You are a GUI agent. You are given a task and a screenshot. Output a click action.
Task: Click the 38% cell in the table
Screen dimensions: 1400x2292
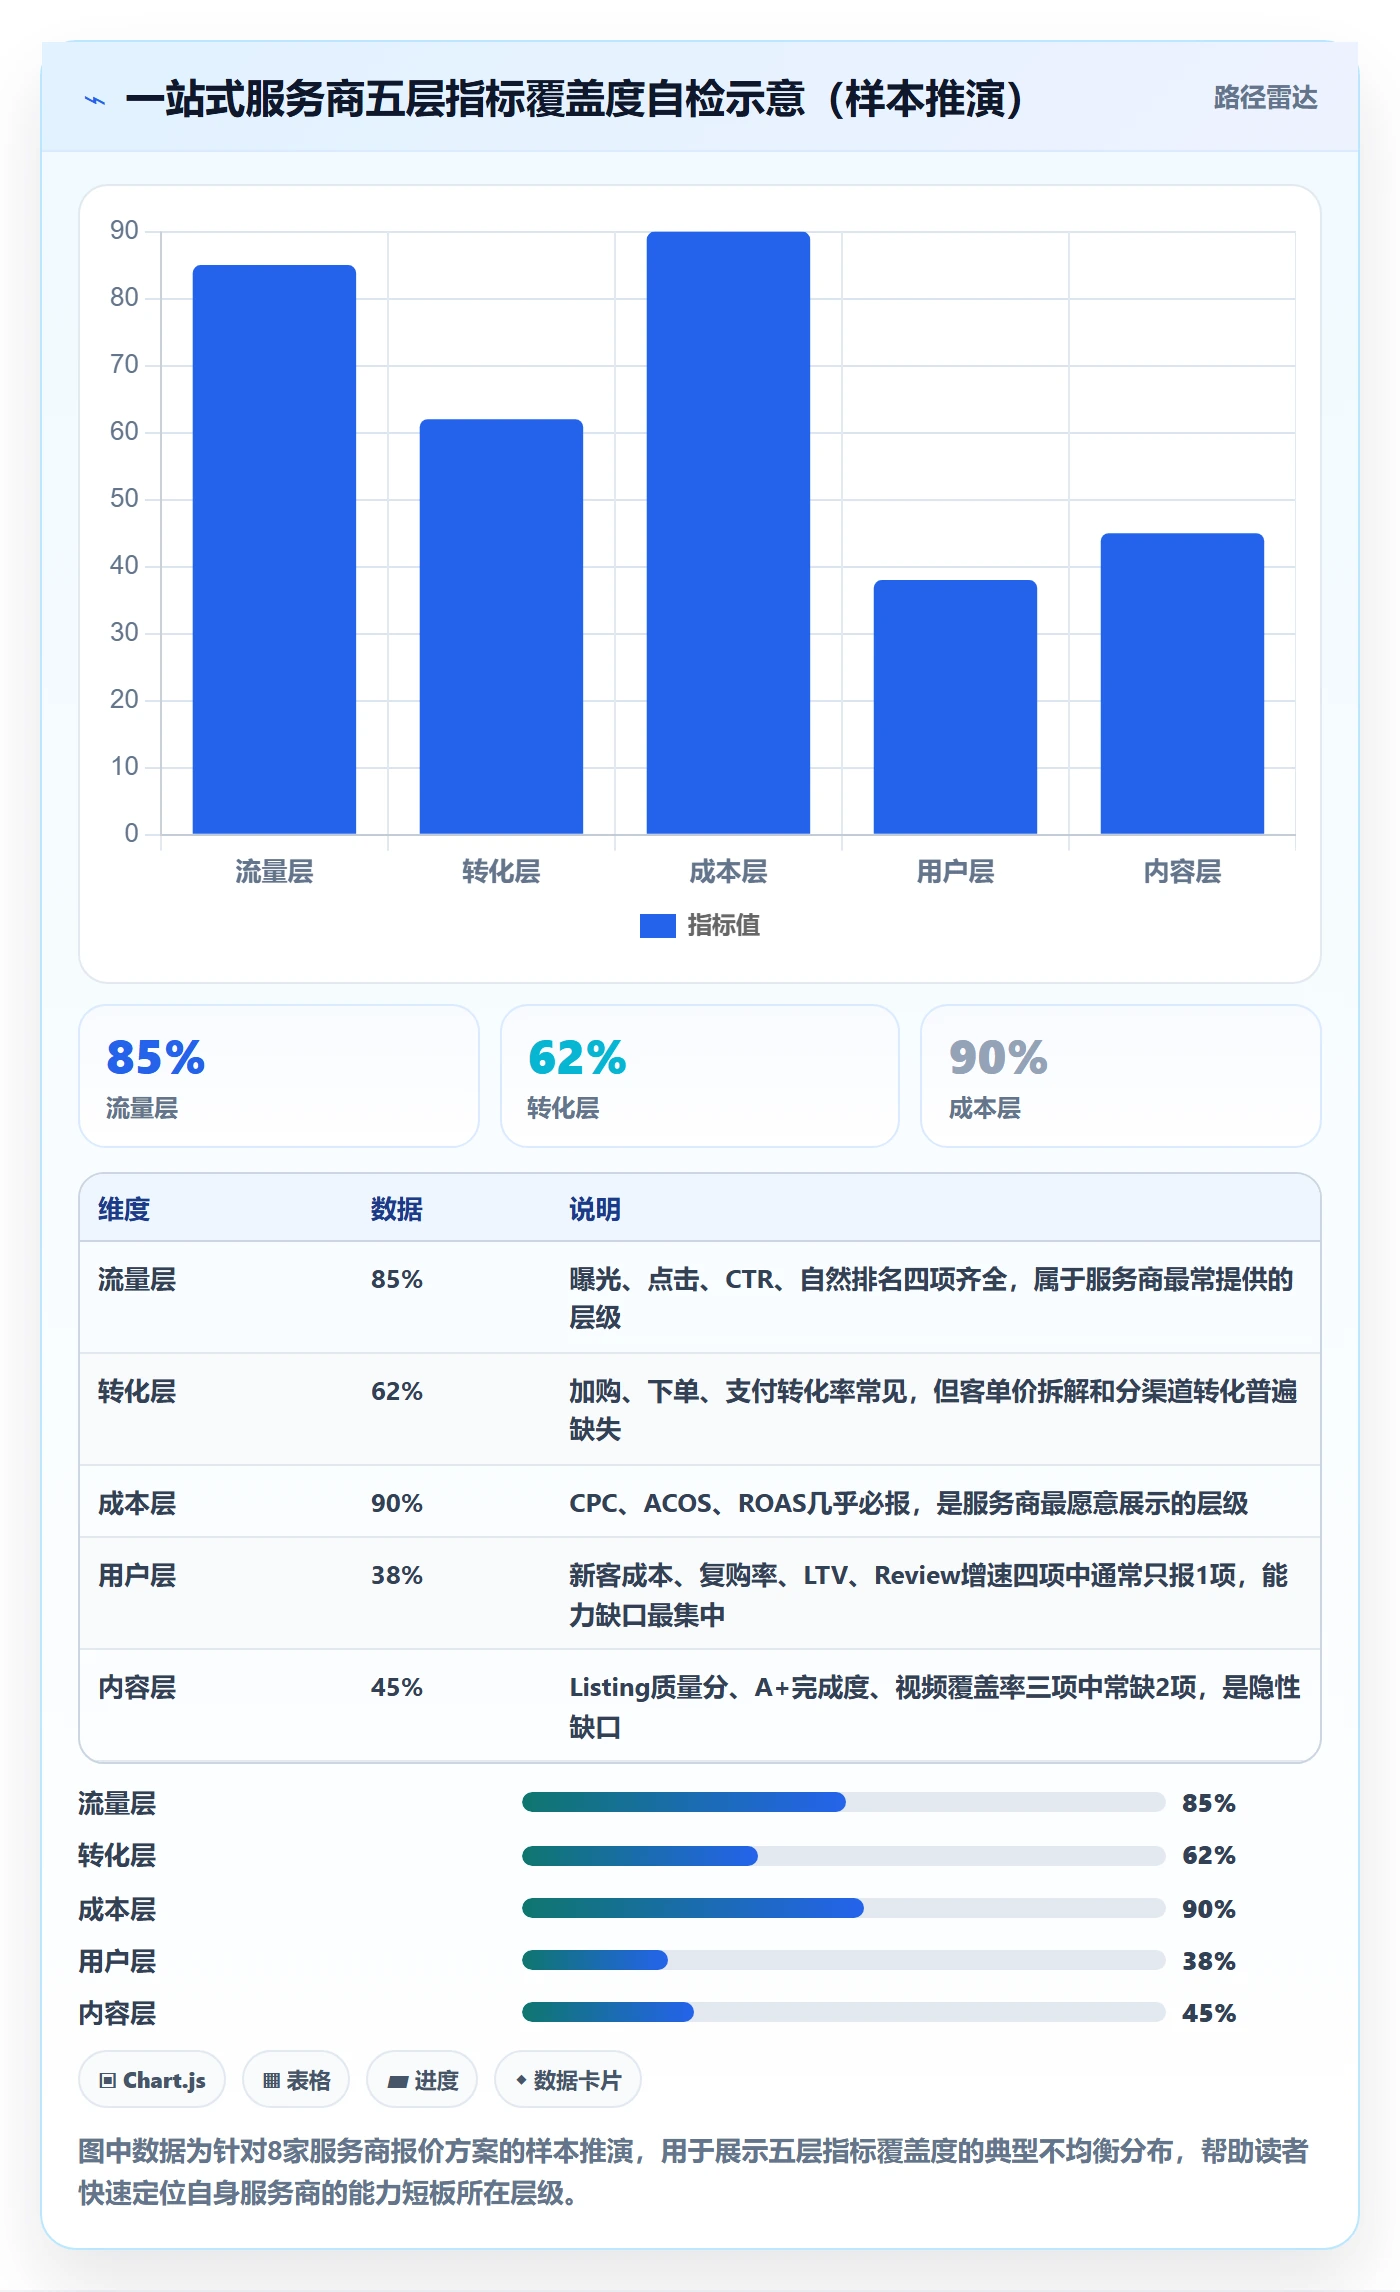pos(397,1576)
